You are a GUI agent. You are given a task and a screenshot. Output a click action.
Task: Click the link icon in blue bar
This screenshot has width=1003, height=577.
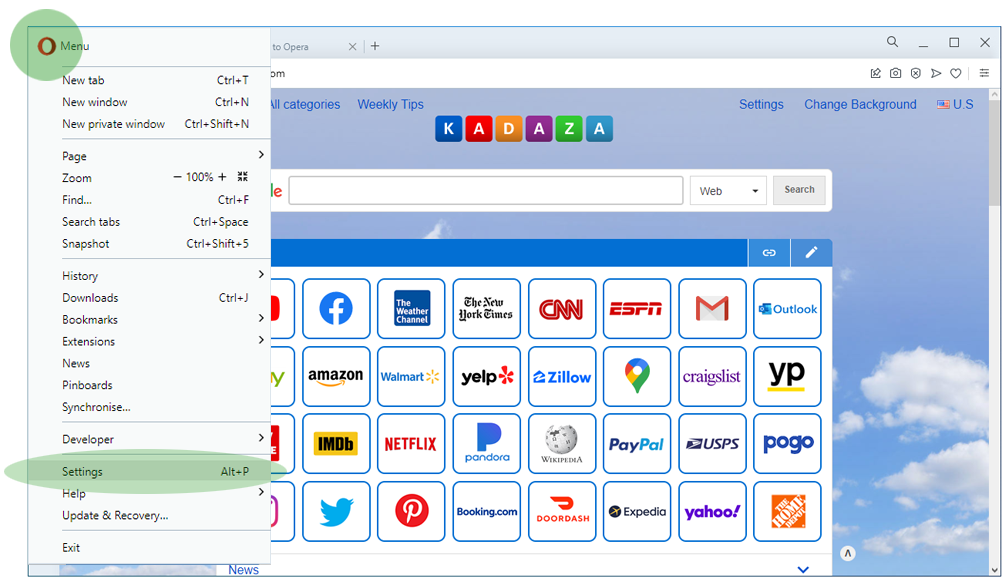click(769, 253)
